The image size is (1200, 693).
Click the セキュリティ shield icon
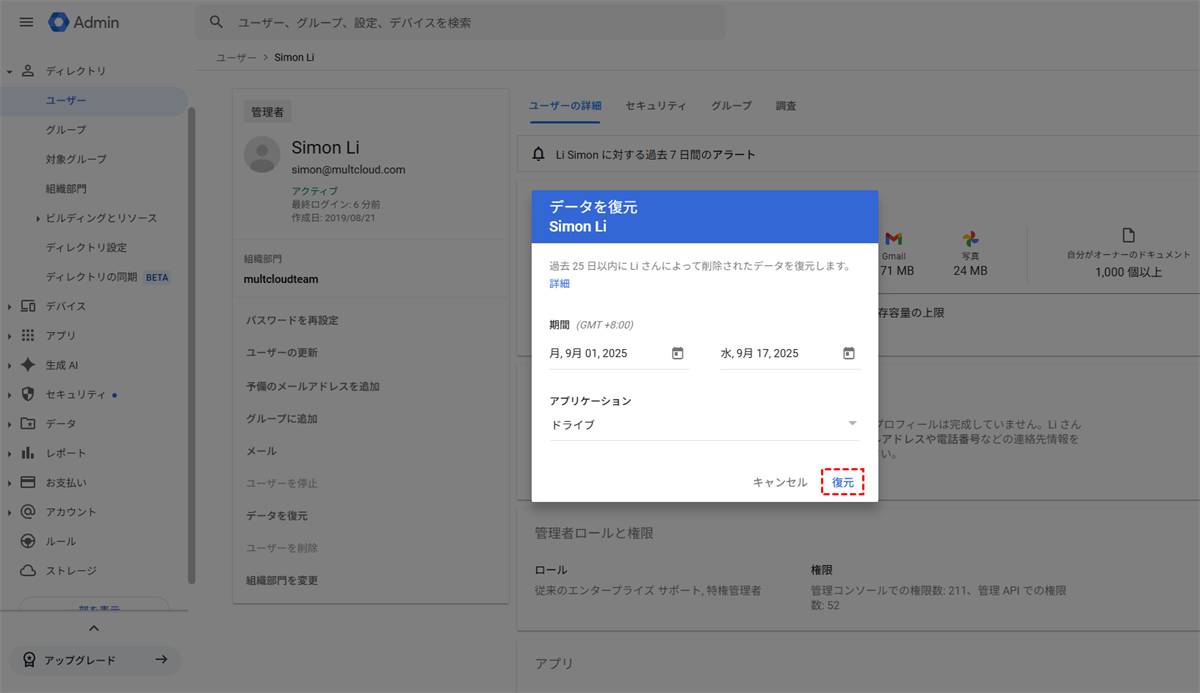[27, 394]
